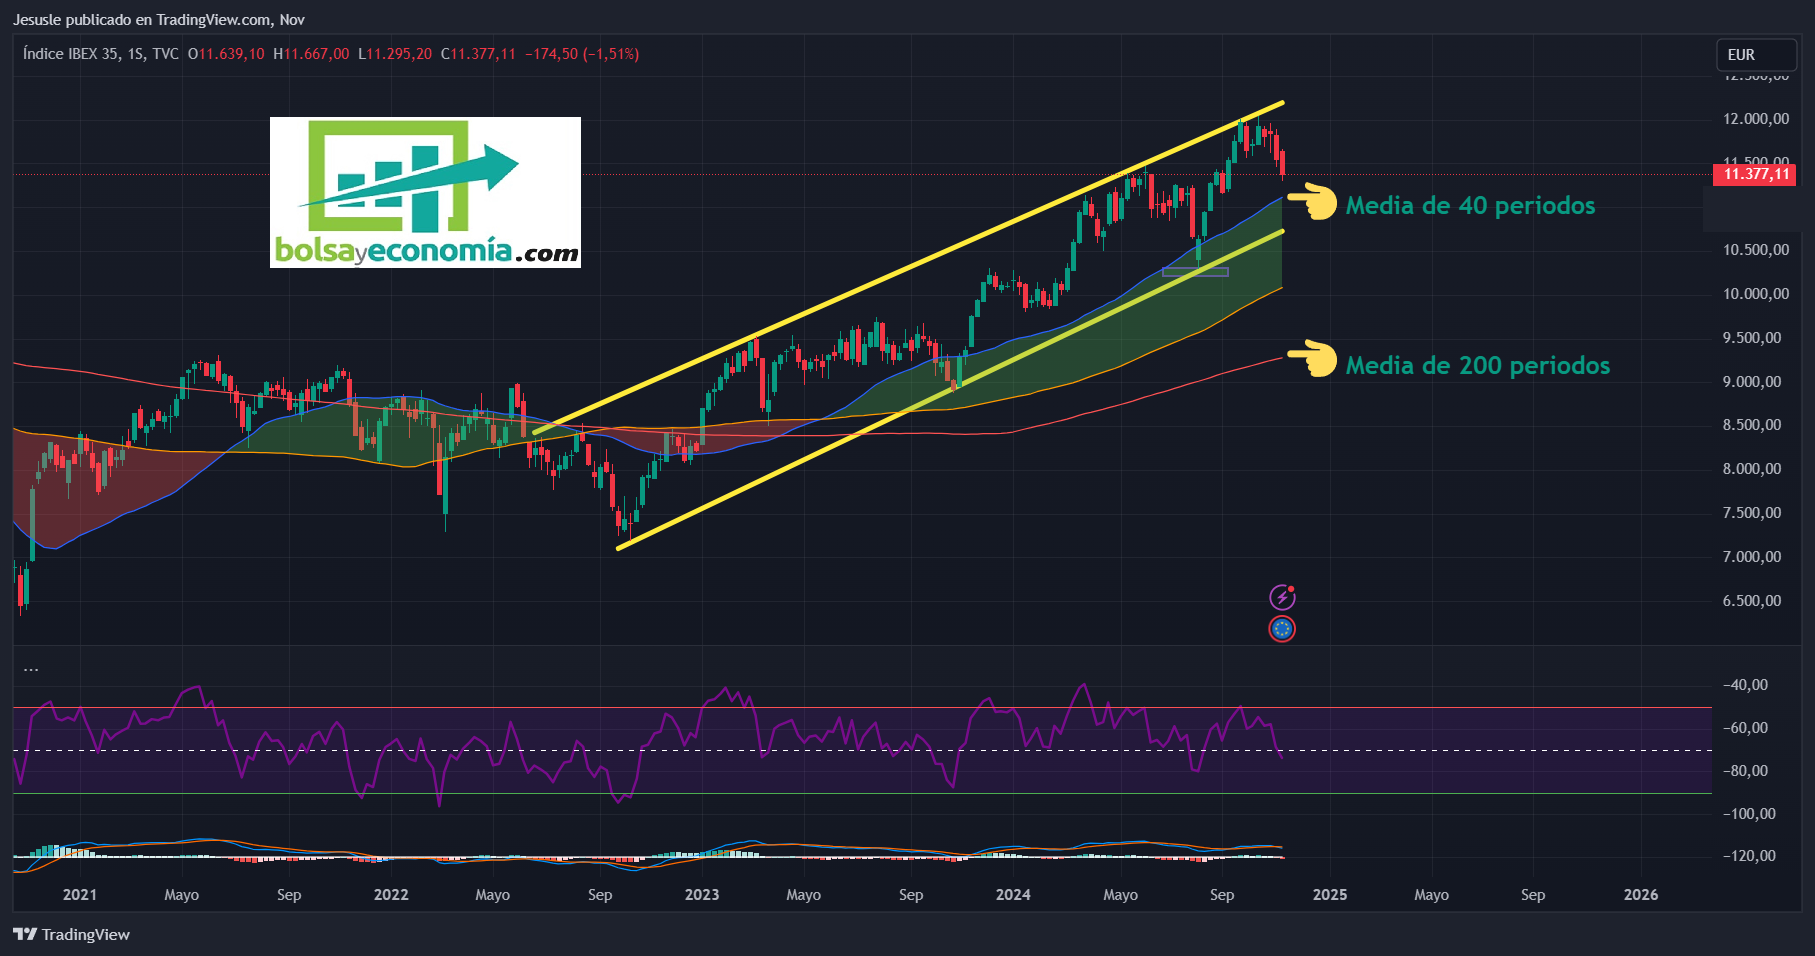Screen dimensions: 1815x956
Task: Click the −60,00 oscillator scale label
Action: tap(1745, 728)
